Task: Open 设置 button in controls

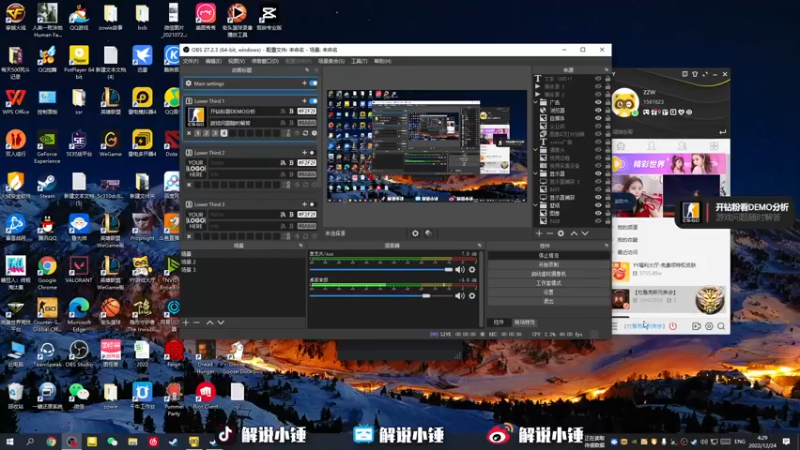Action: [x=548, y=292]
